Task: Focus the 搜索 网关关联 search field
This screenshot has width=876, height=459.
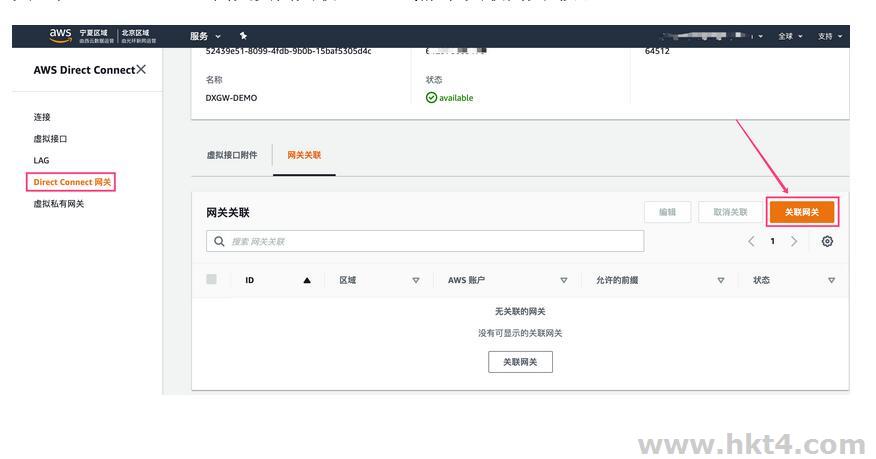Action: 425,241
